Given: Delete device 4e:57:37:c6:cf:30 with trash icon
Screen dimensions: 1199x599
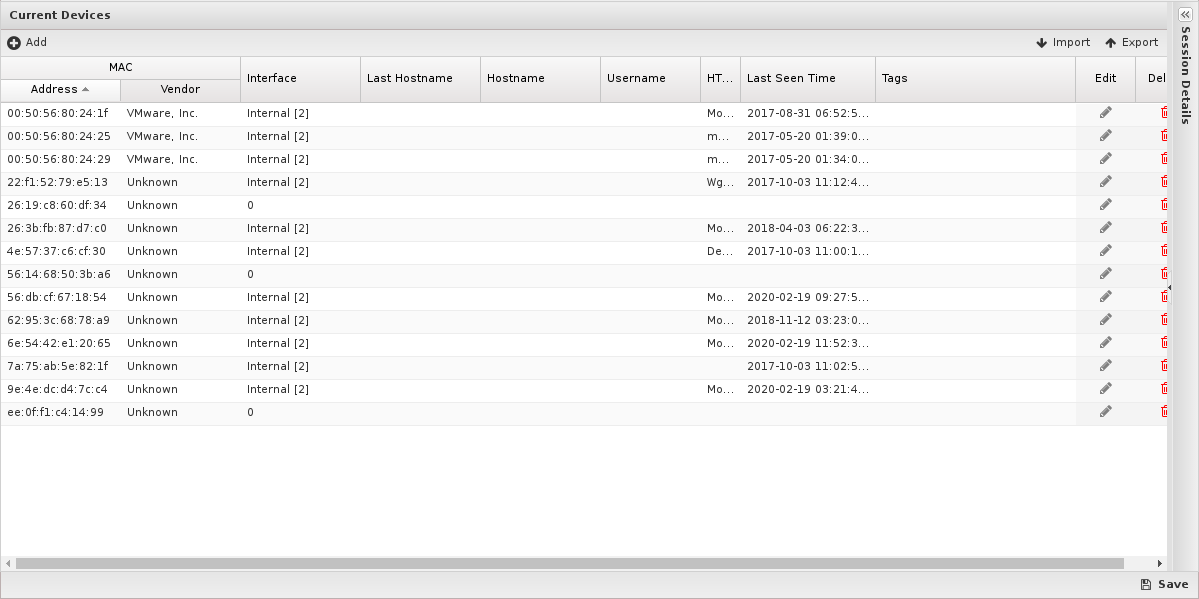Looking at the screenshot, I should point(1164,251).
